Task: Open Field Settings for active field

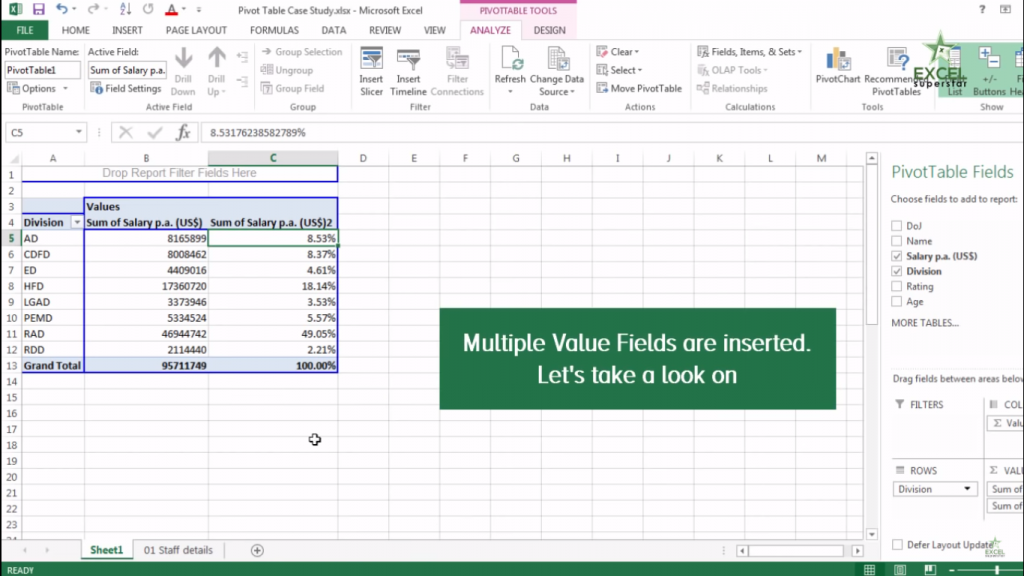Action: click(x=125, y=88)
